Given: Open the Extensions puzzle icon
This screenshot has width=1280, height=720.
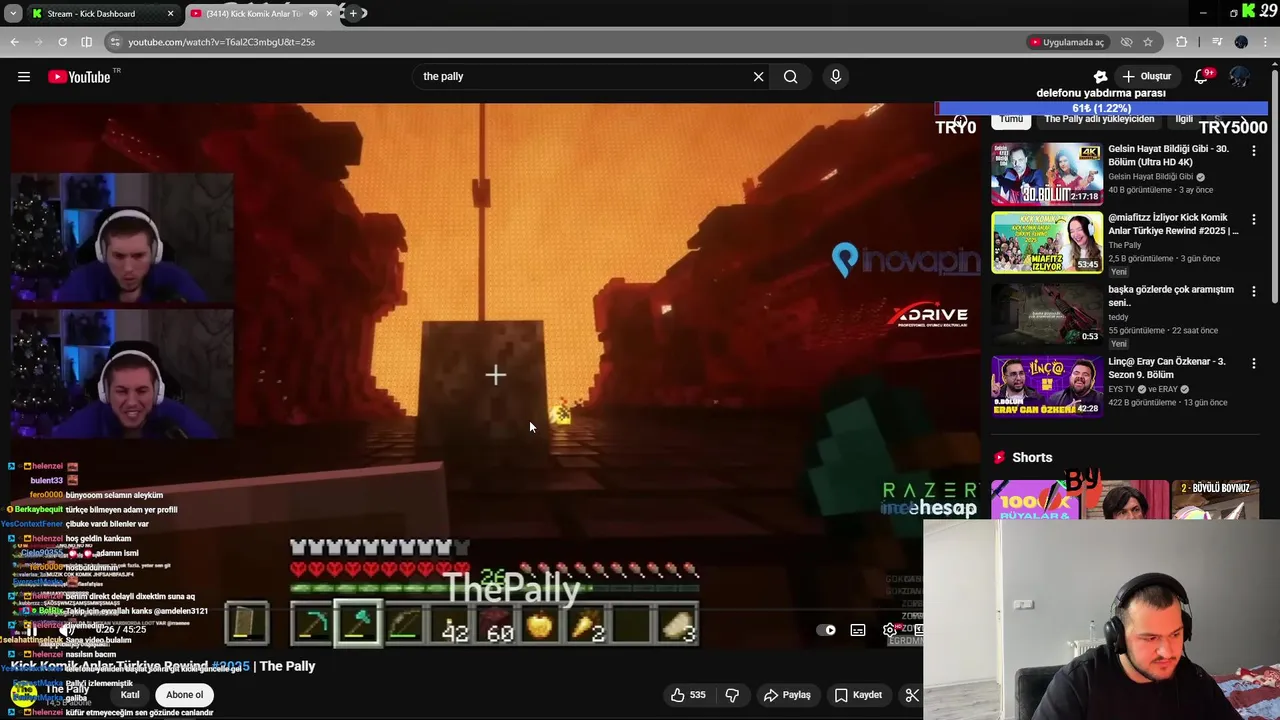Looking at the screenshot, I should [1182, 42].
